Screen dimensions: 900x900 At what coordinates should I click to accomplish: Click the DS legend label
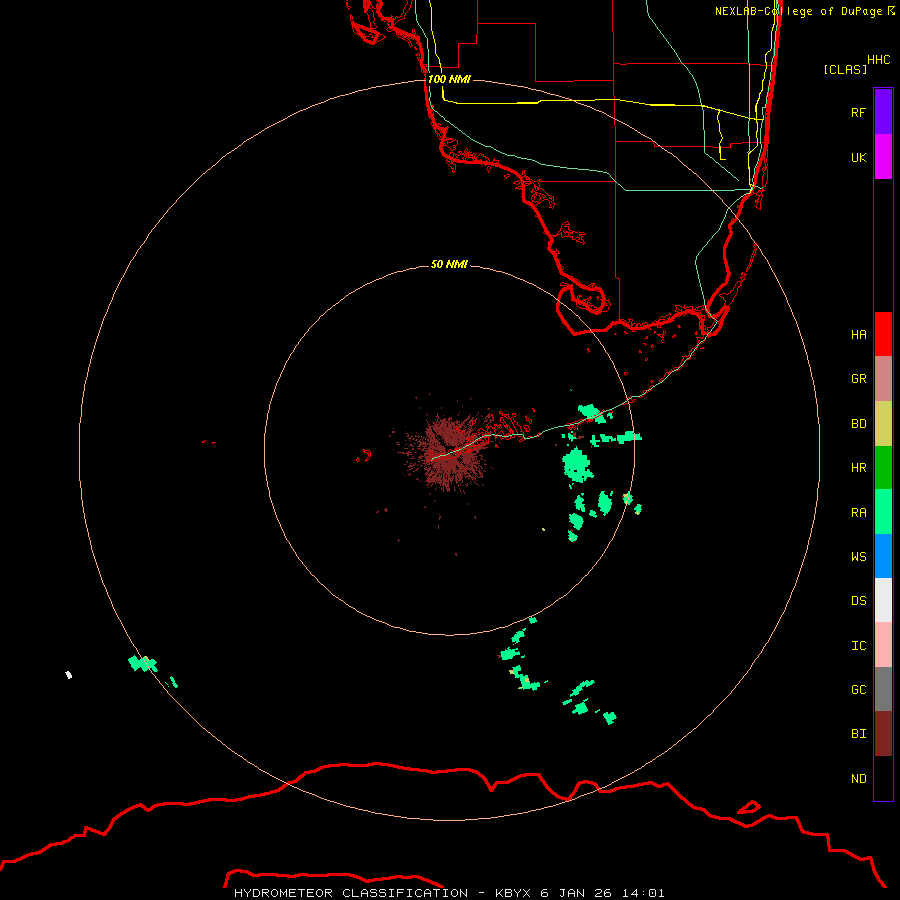(x=858, y=601)
